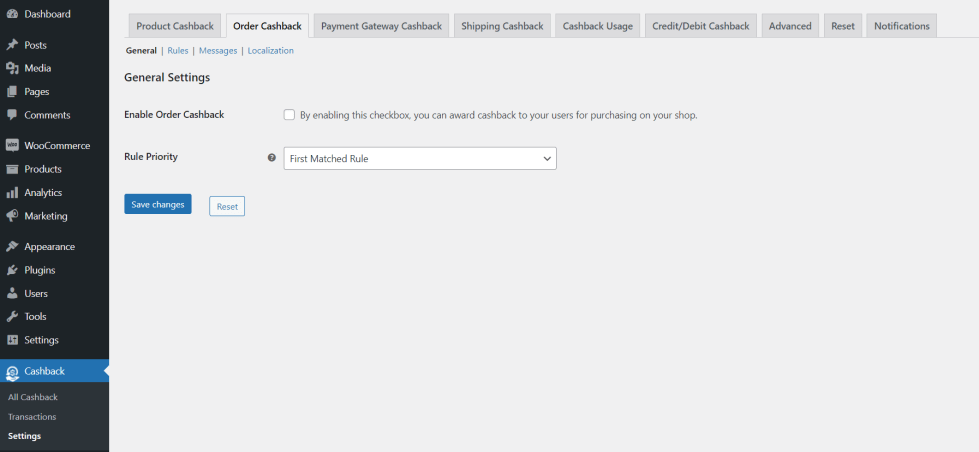Go to the Localization sub-section link

point(270,50)
